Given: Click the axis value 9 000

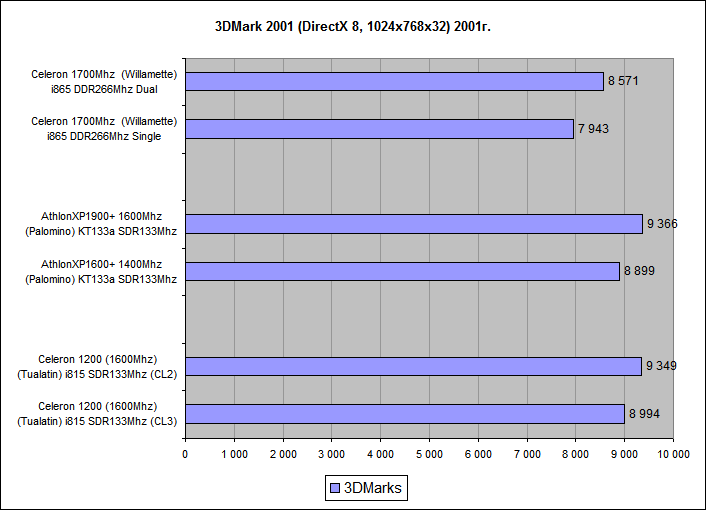Looking at the screenshot, I should [x=624, y=454].
